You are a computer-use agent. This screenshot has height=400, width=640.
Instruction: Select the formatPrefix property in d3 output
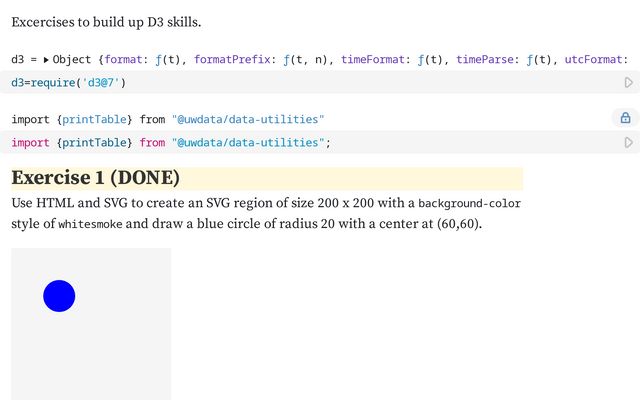click(232, 60)
